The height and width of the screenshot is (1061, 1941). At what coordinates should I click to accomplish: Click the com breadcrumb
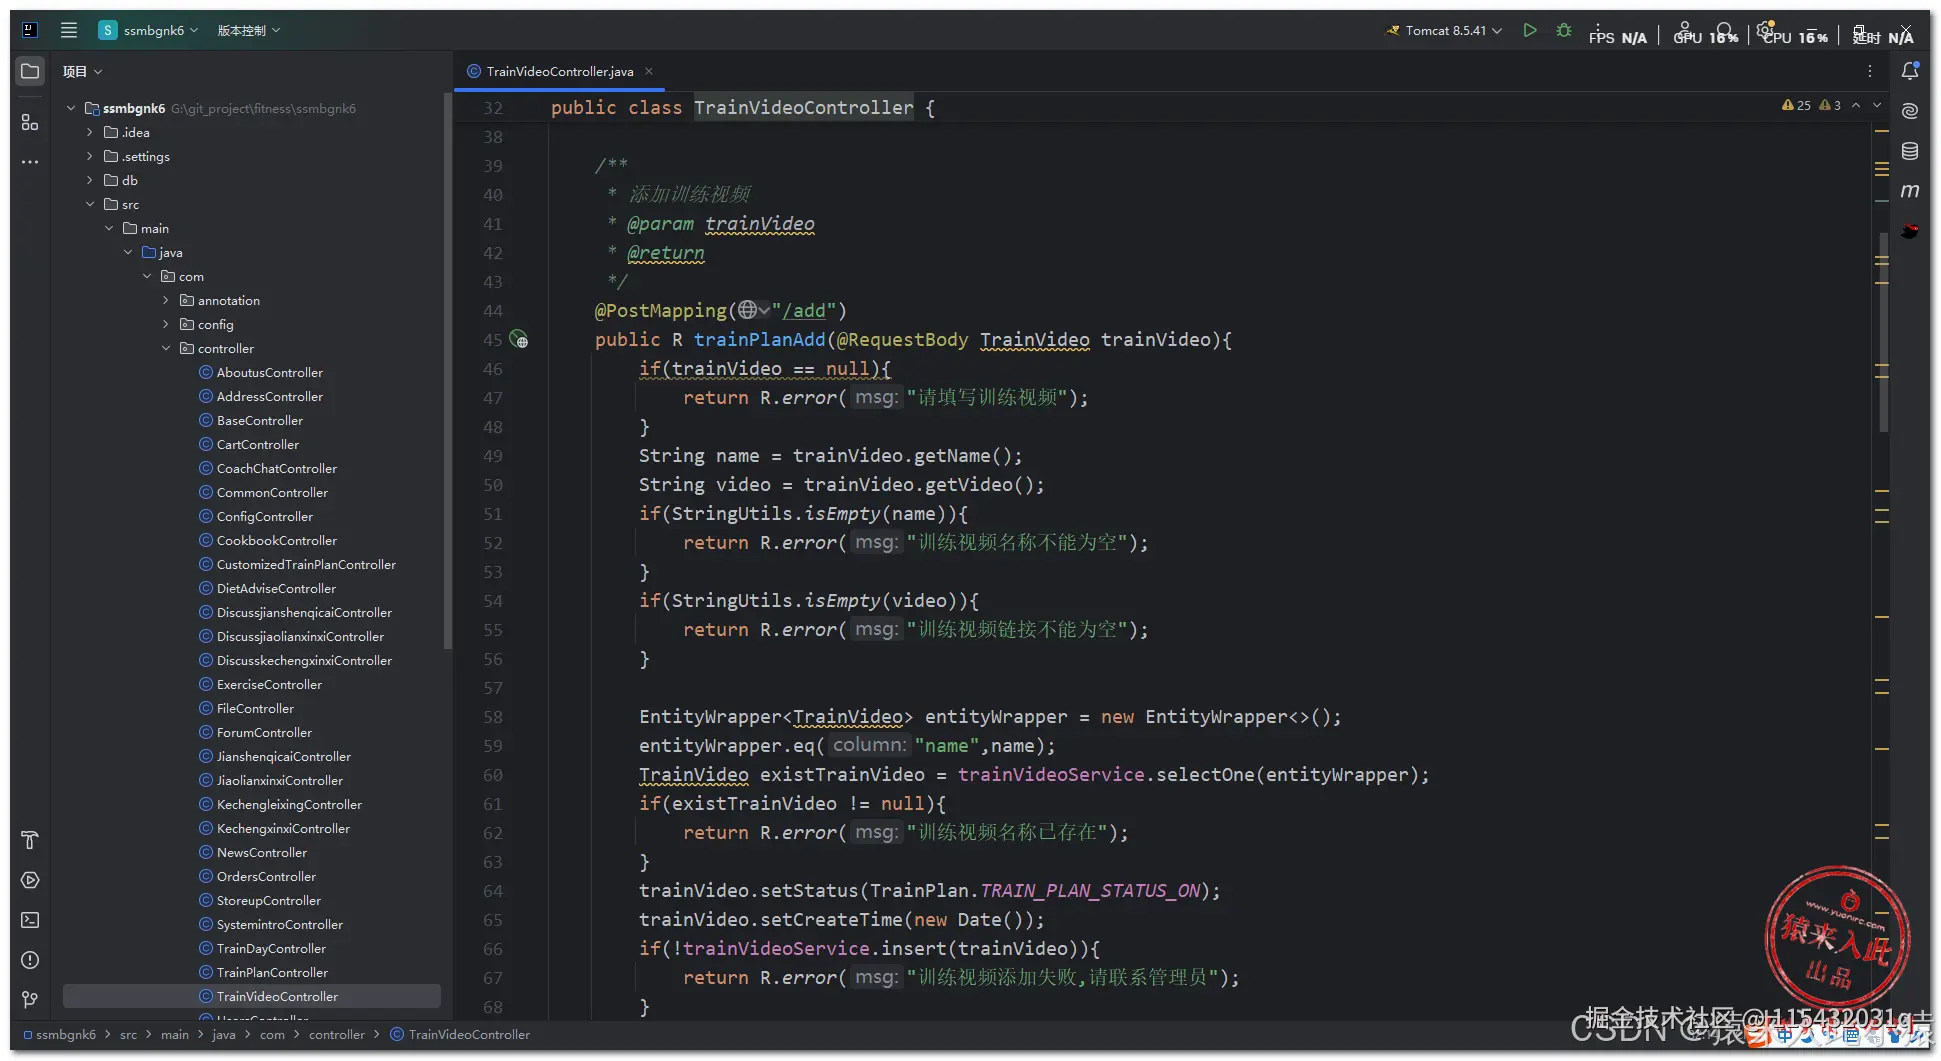point(272,1034)
